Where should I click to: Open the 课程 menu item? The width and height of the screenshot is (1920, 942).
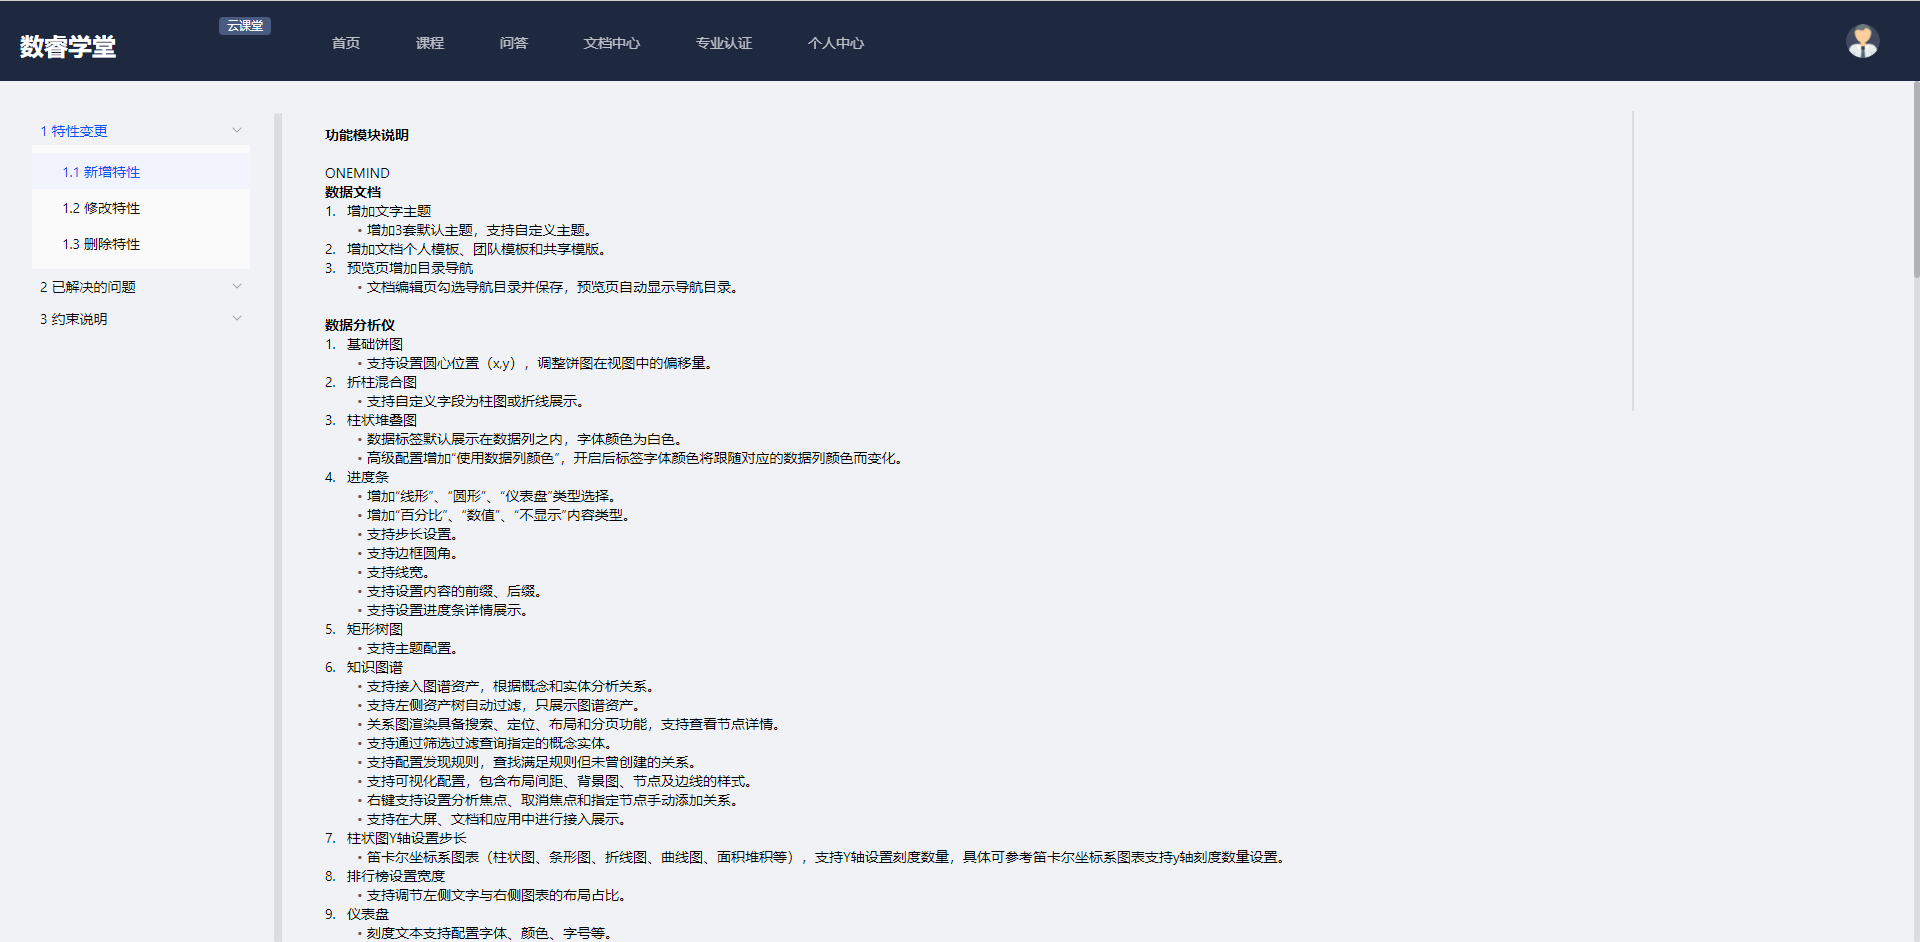tap(430, 43)
